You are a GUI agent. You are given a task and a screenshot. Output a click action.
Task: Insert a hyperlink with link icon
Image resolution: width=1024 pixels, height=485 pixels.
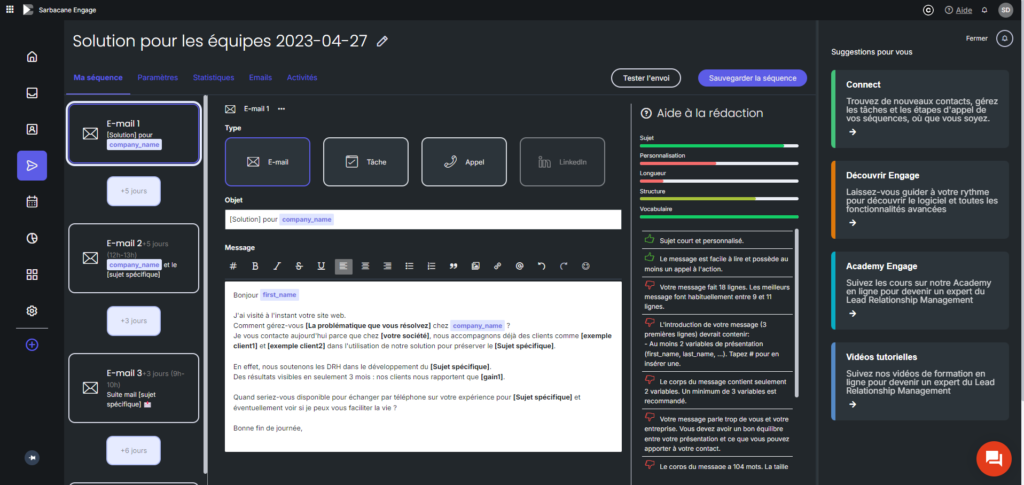pos(498,266)
